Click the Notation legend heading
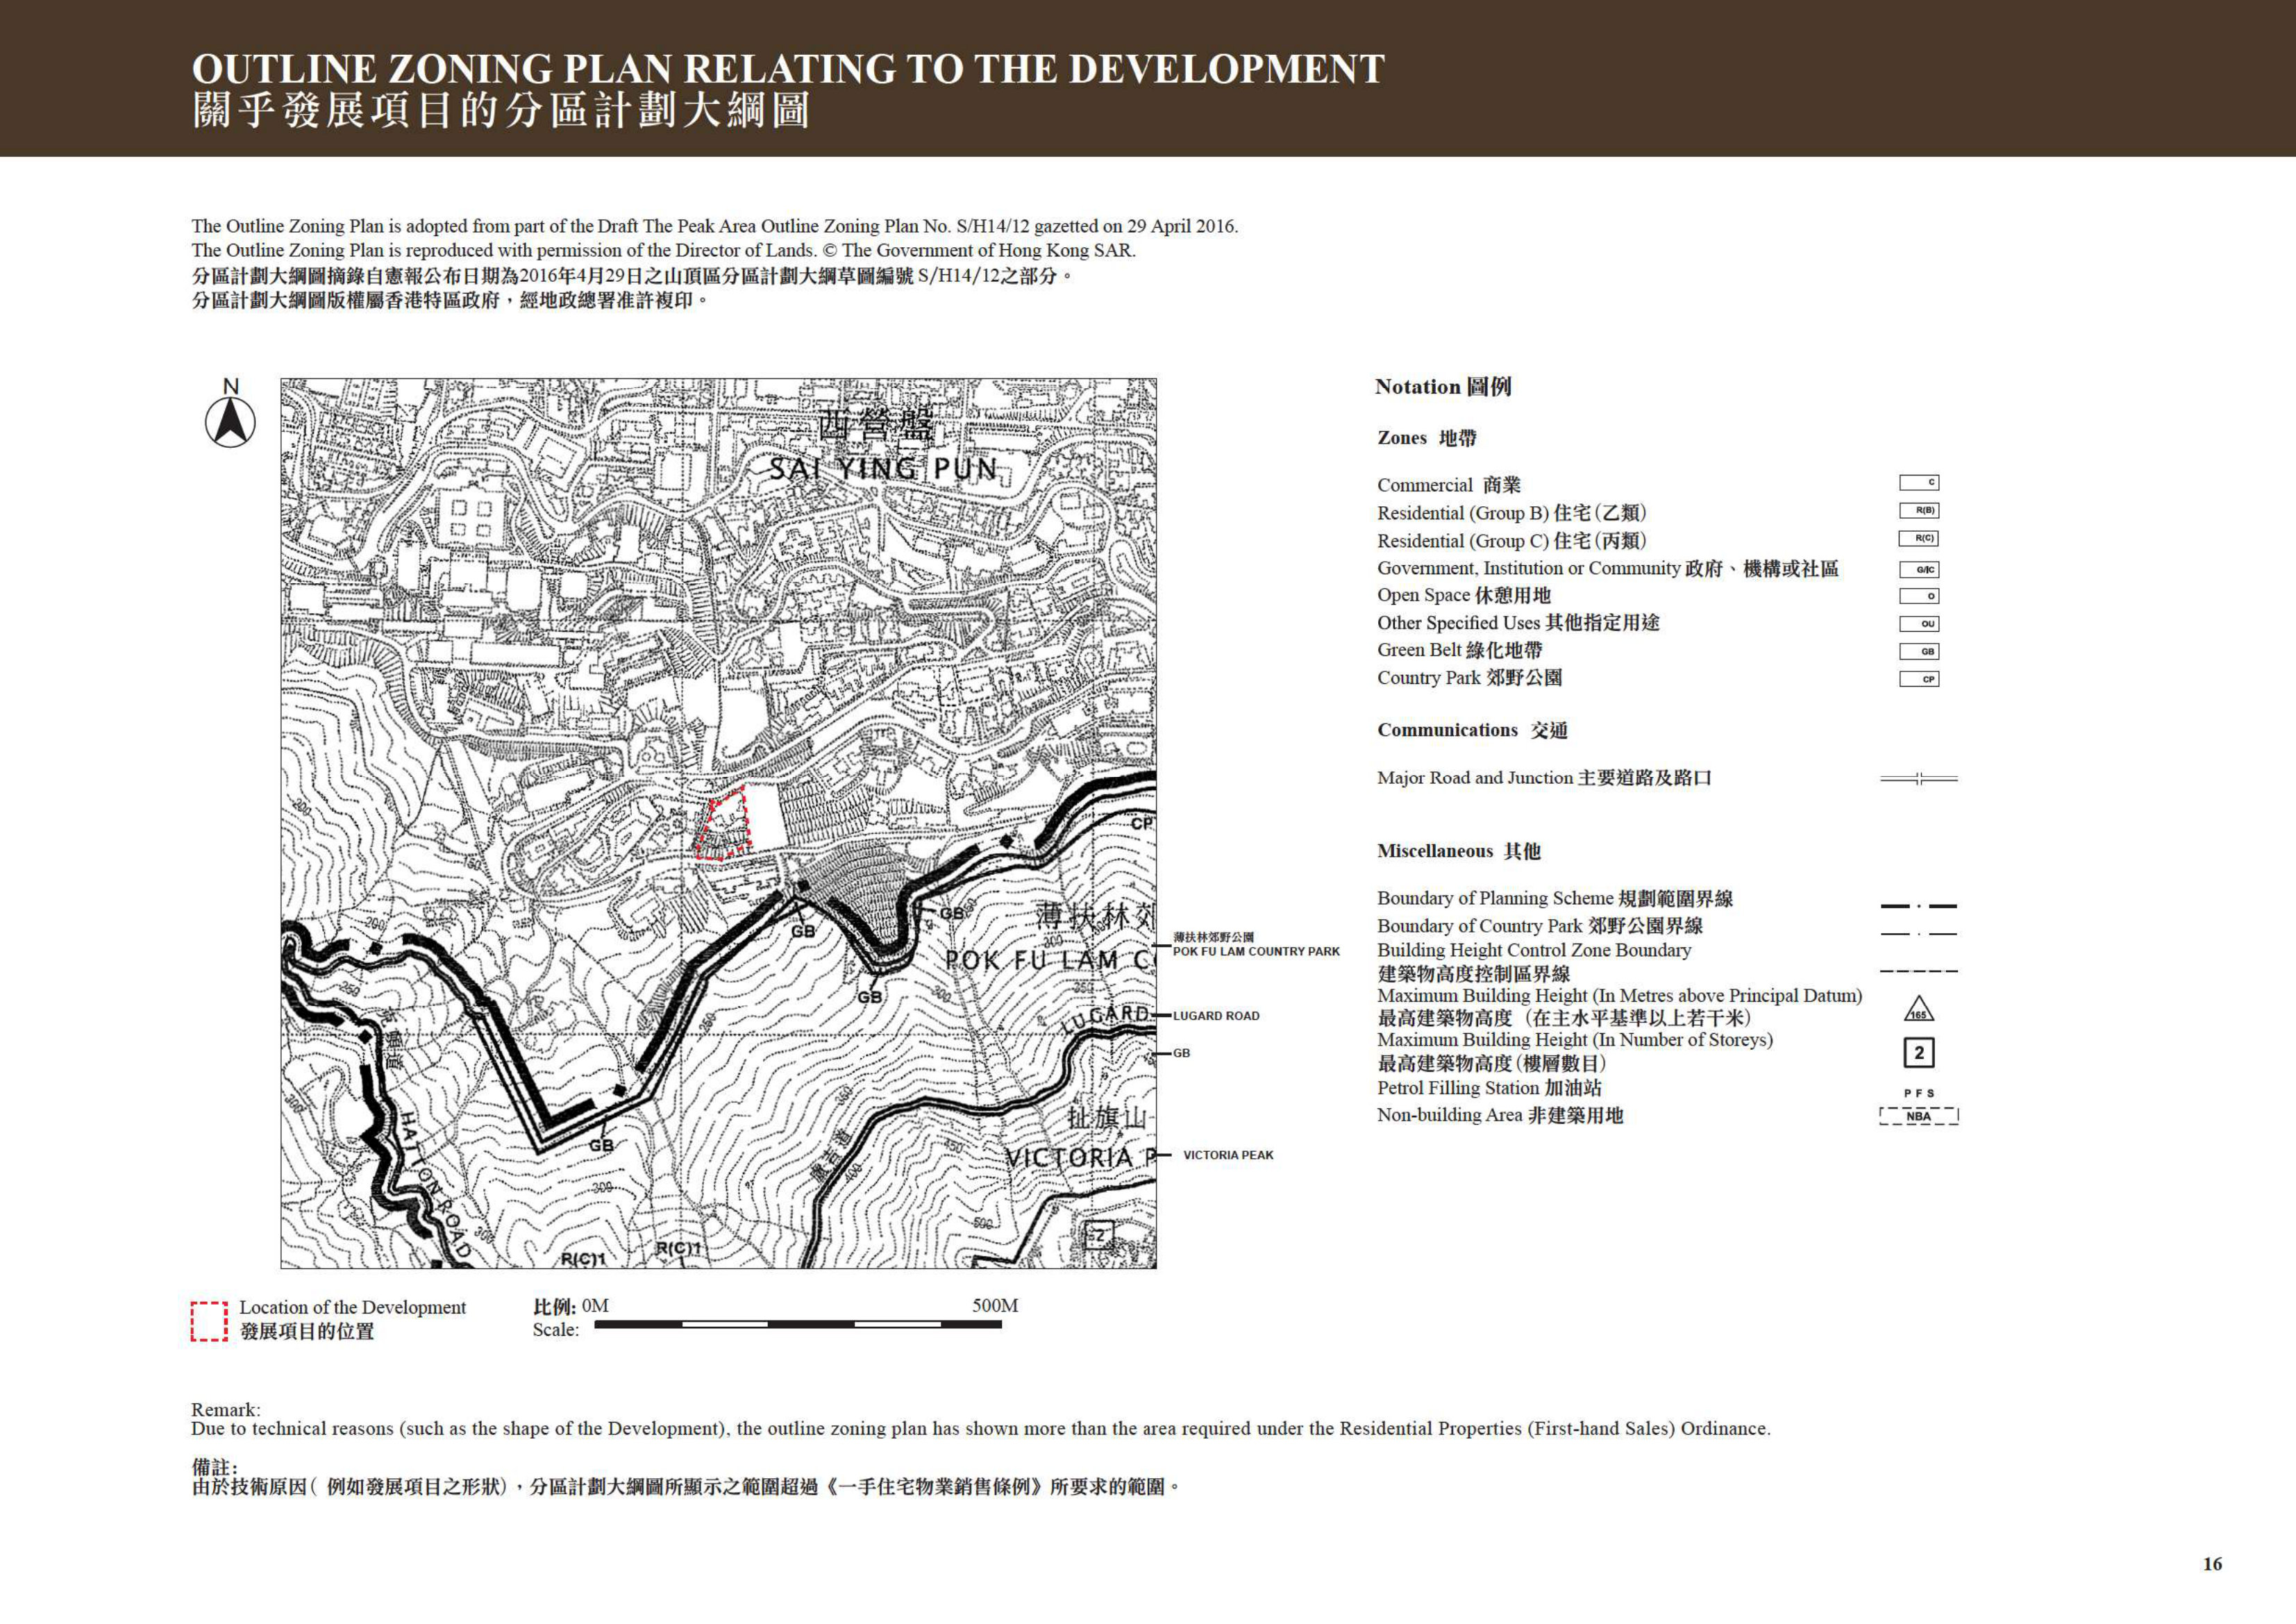The height and width of the screenshot is (1624, 2296). [x=1442, y=387]
